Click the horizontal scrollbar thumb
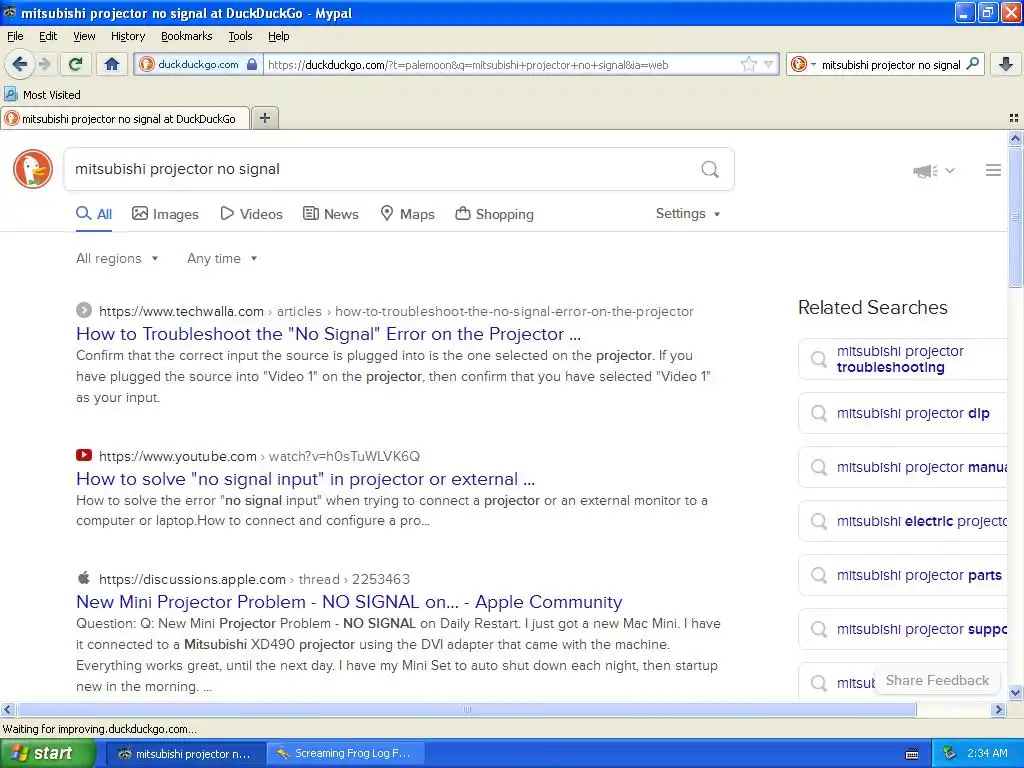 click(466, 710)
